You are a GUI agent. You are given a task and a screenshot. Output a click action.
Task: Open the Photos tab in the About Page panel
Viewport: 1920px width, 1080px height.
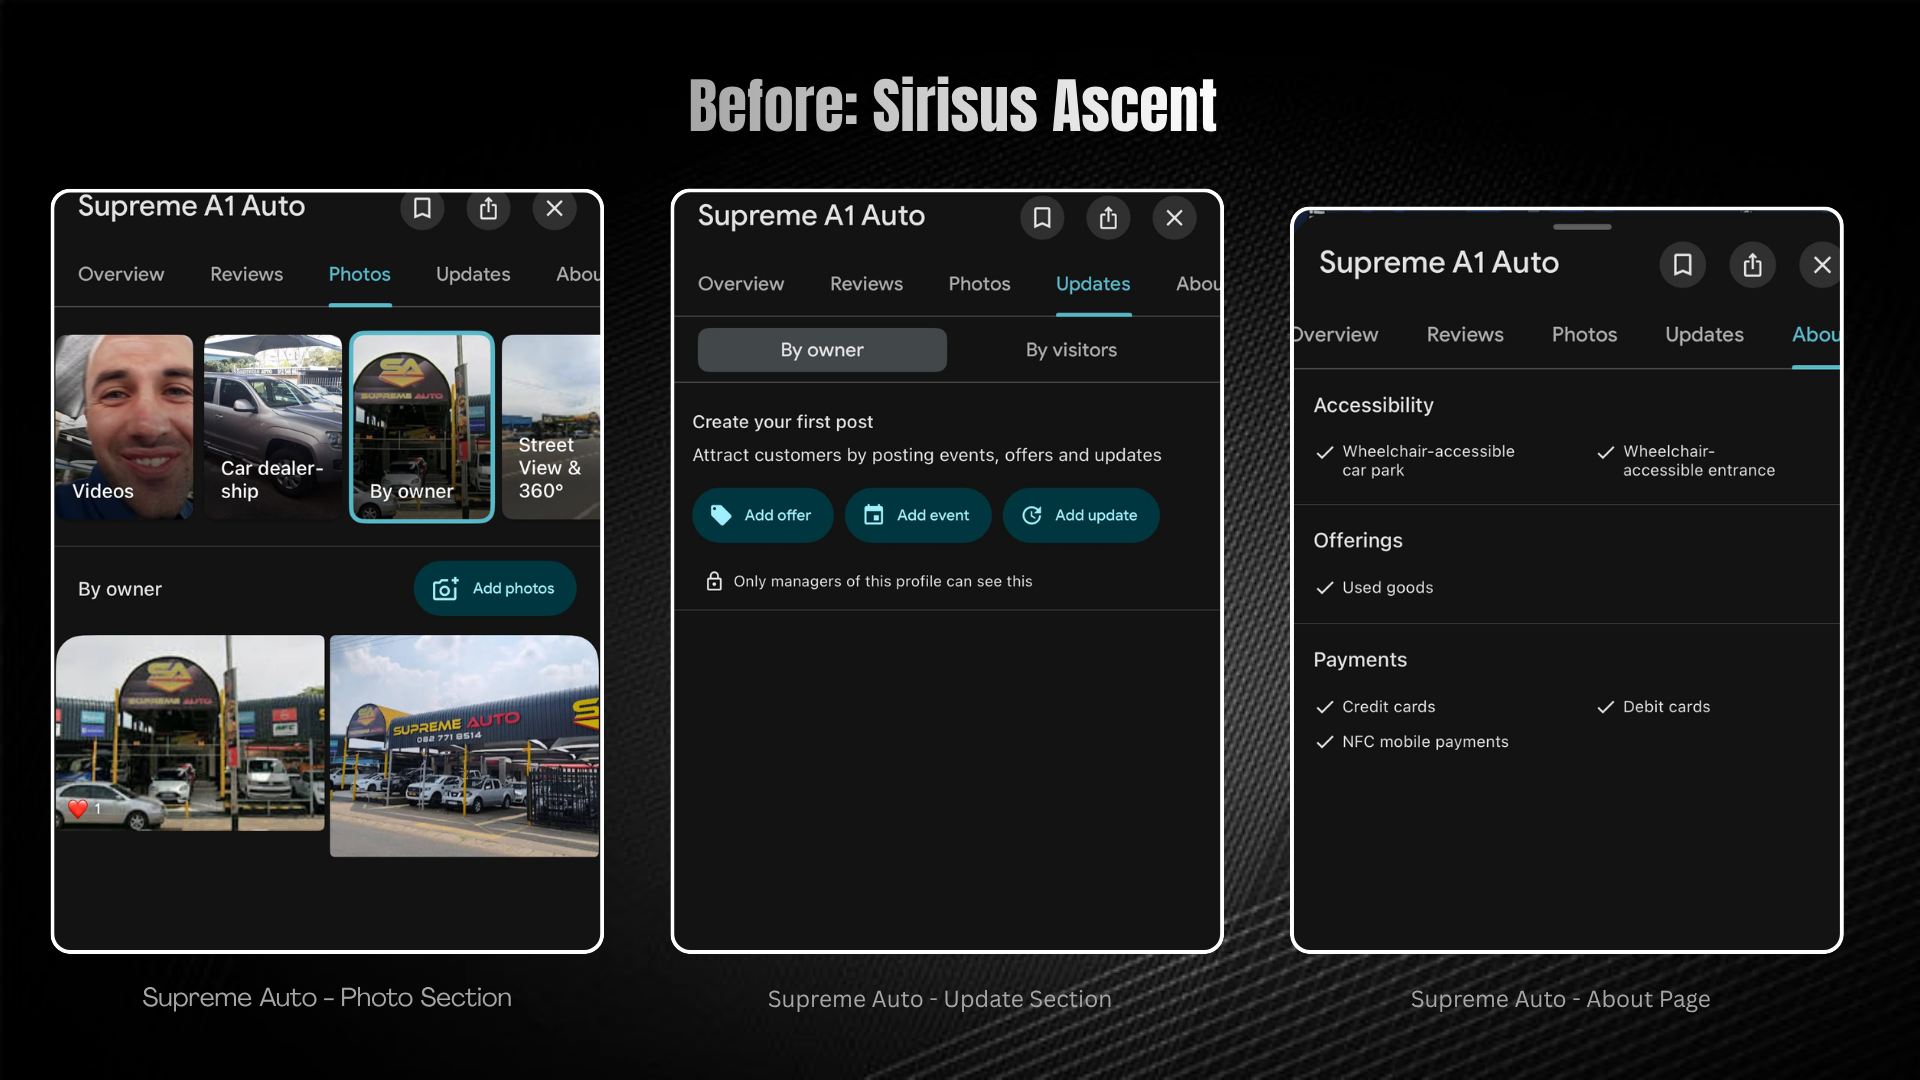(1584, 335)
